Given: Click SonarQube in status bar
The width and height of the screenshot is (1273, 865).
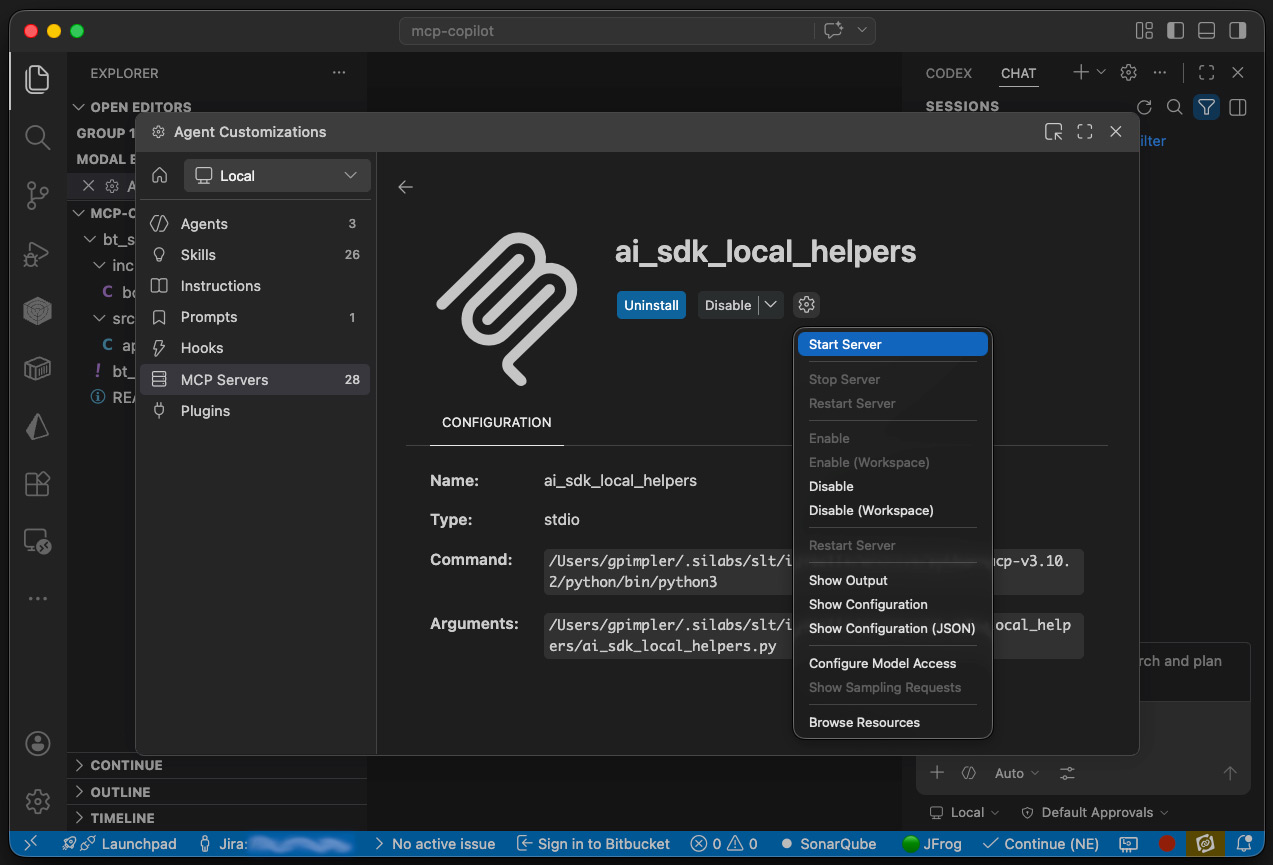Looking at the screenshot, I should click(828, 844).
